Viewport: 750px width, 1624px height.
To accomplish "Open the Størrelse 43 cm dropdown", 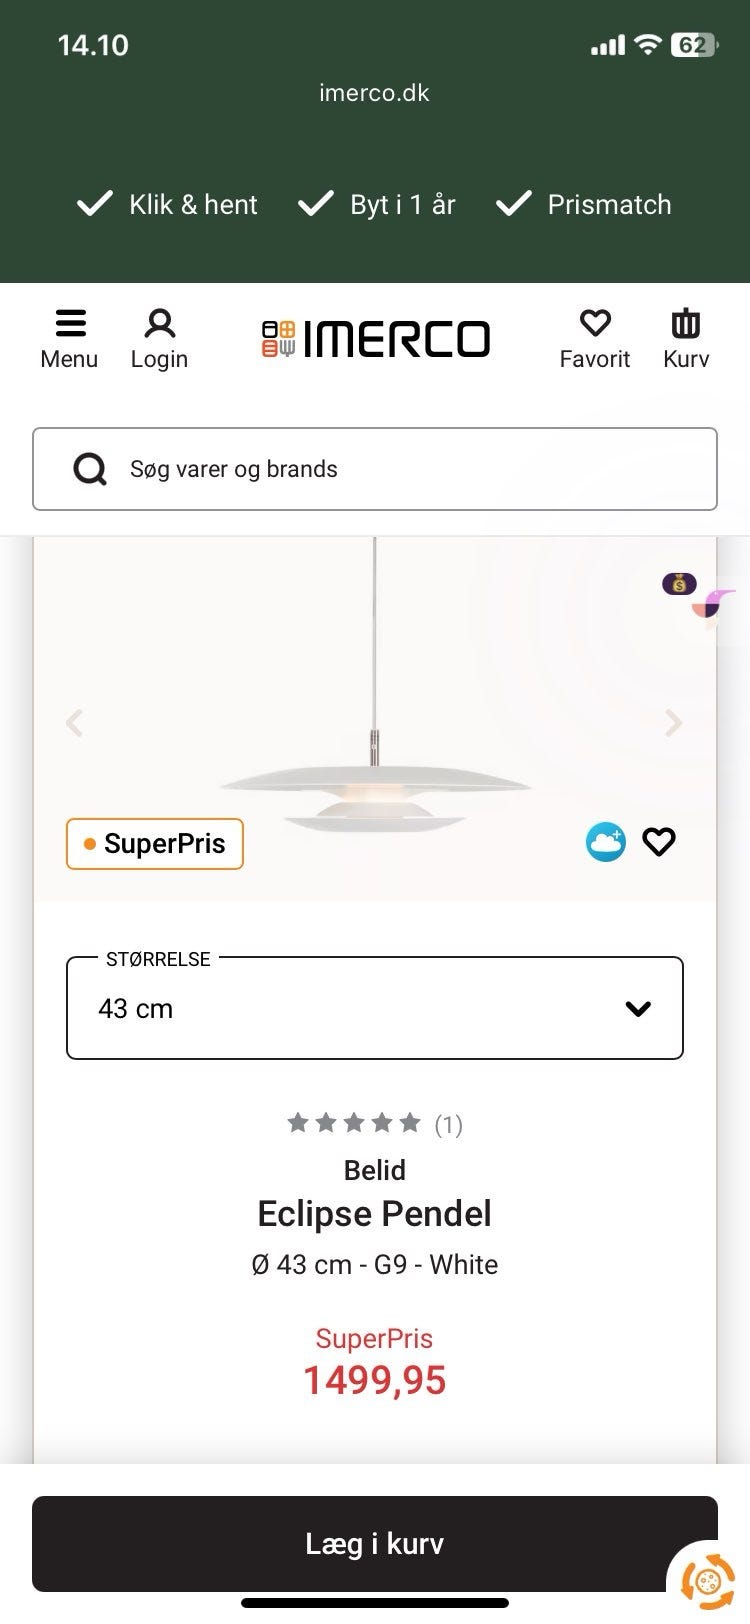I will [x=375, y=1008].
